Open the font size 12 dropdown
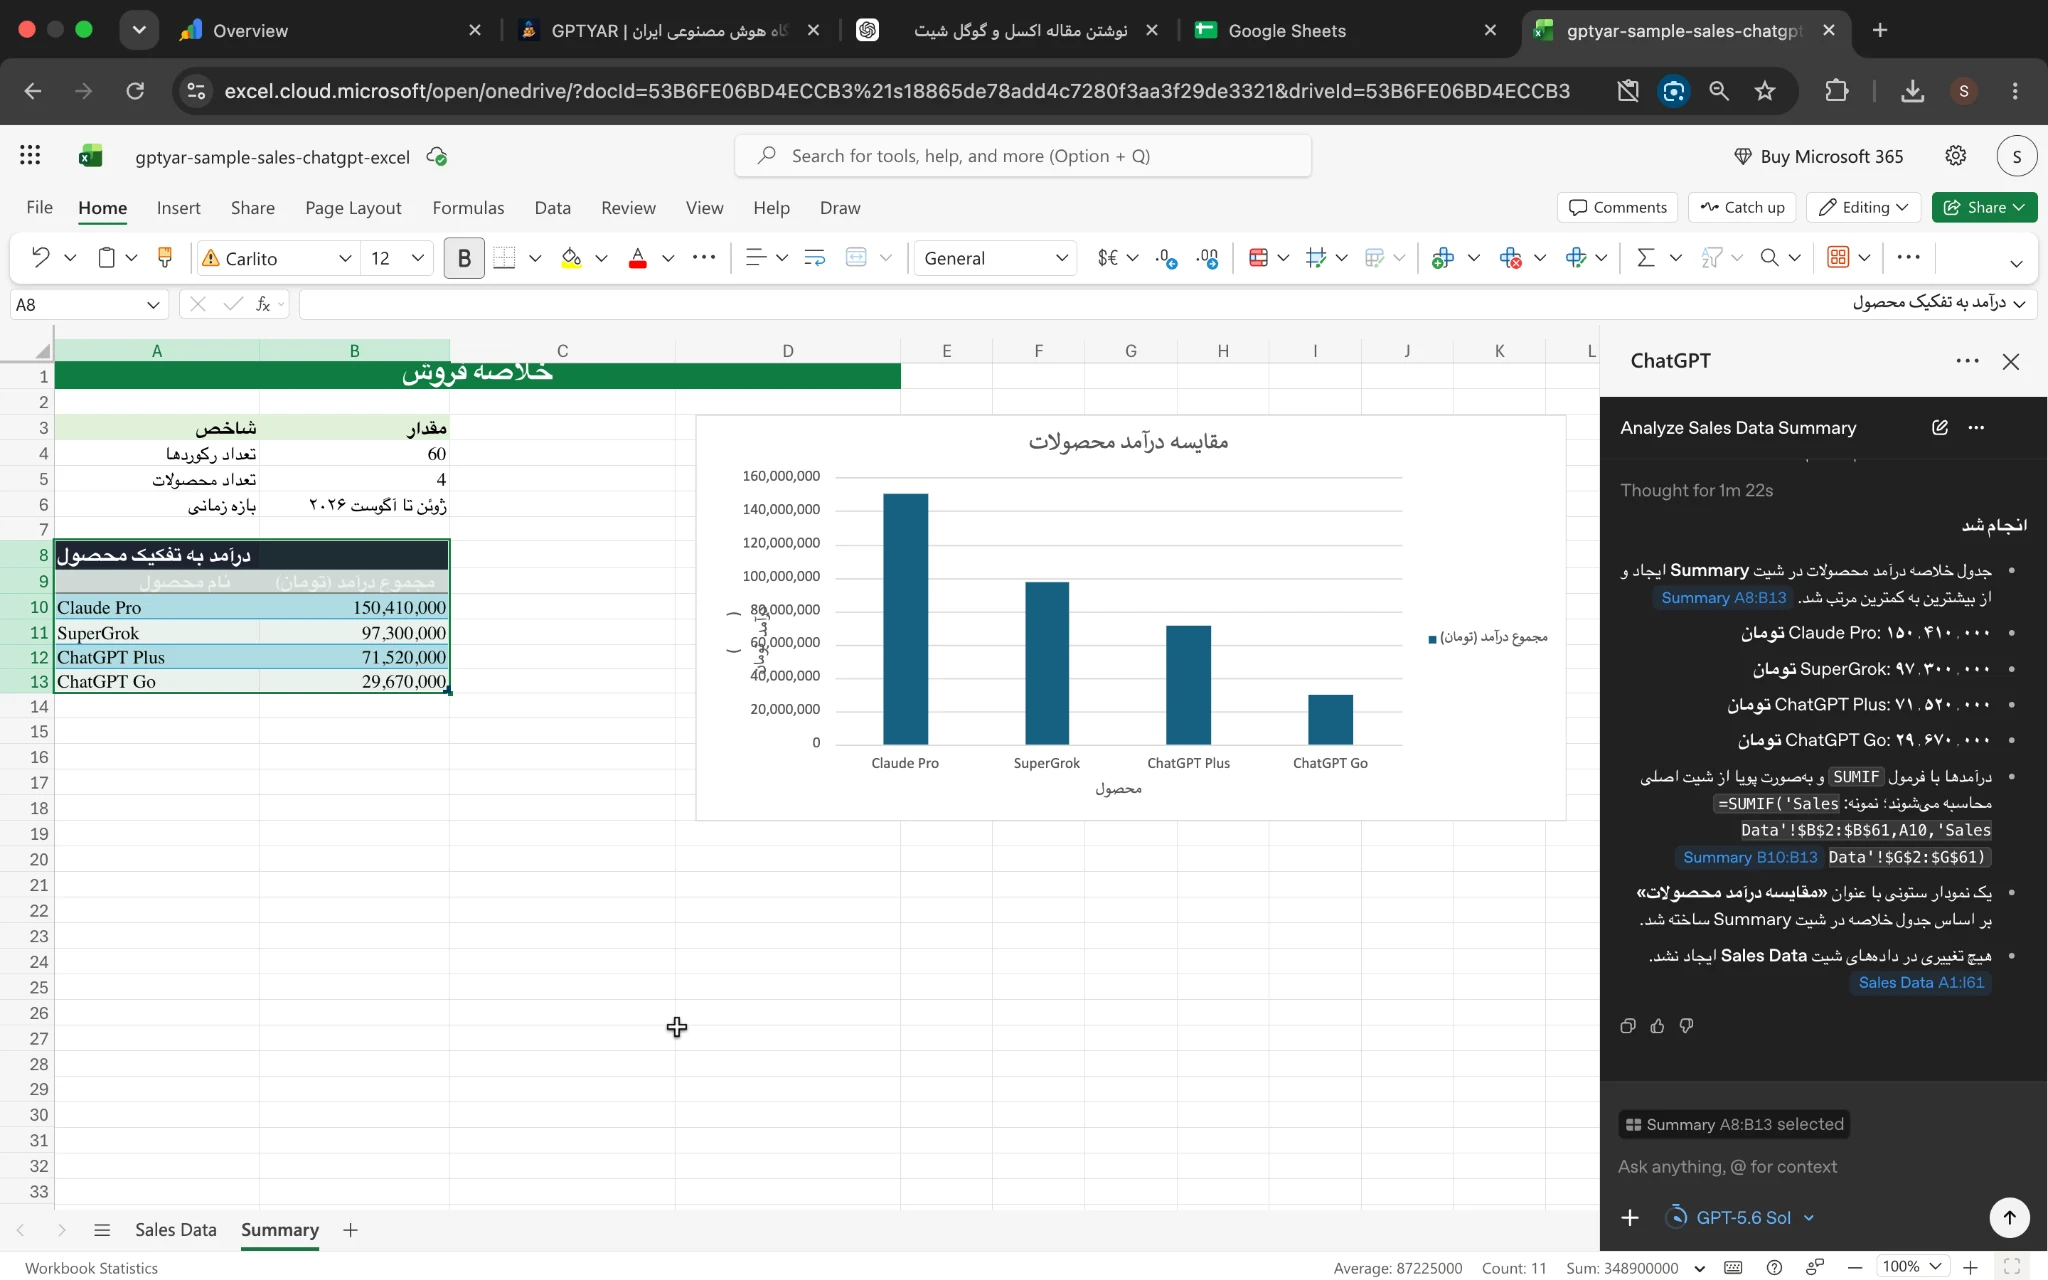The image size is (2048, 1280). 417,258
